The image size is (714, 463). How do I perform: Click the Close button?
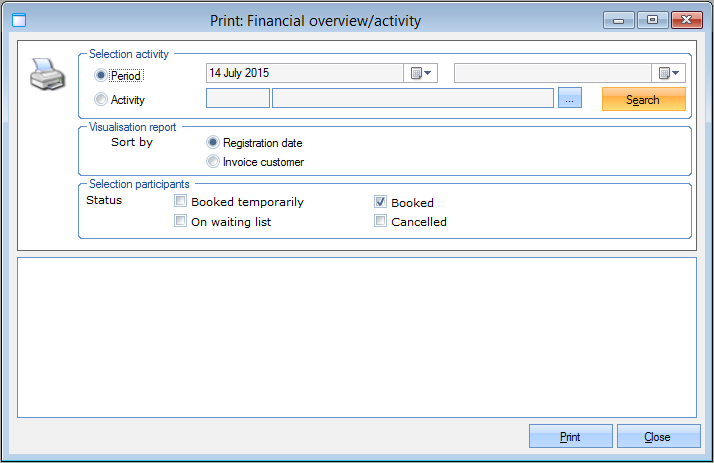pyautogui.click(x=658, y=437)
